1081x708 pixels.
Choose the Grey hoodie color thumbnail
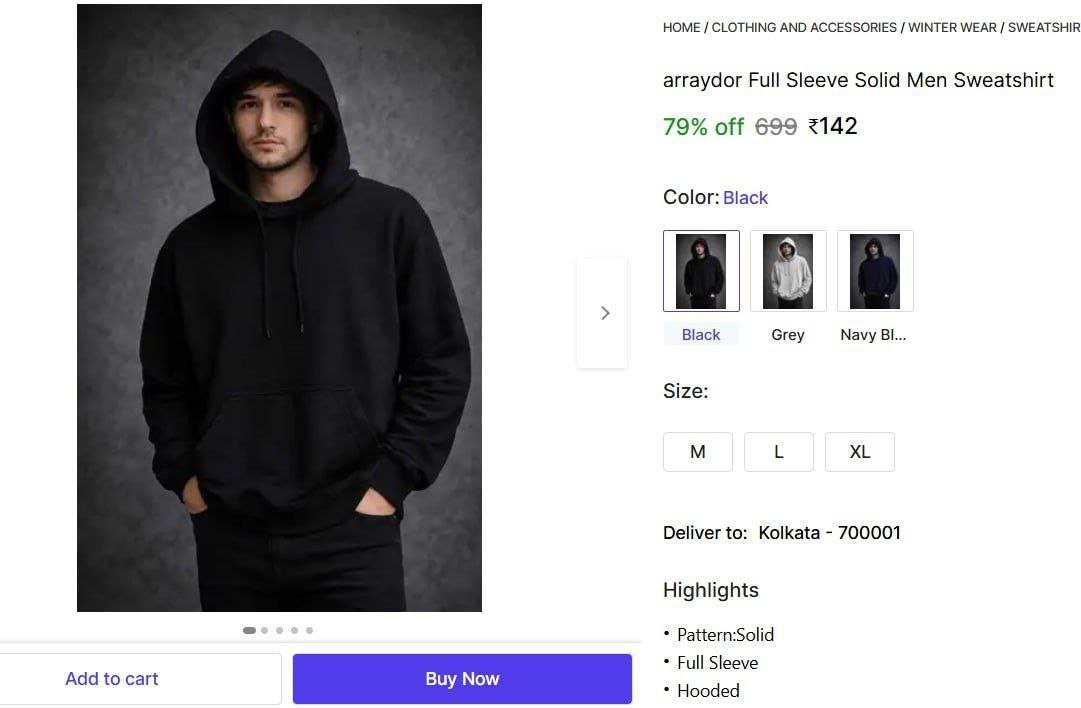tap(788, 271)
